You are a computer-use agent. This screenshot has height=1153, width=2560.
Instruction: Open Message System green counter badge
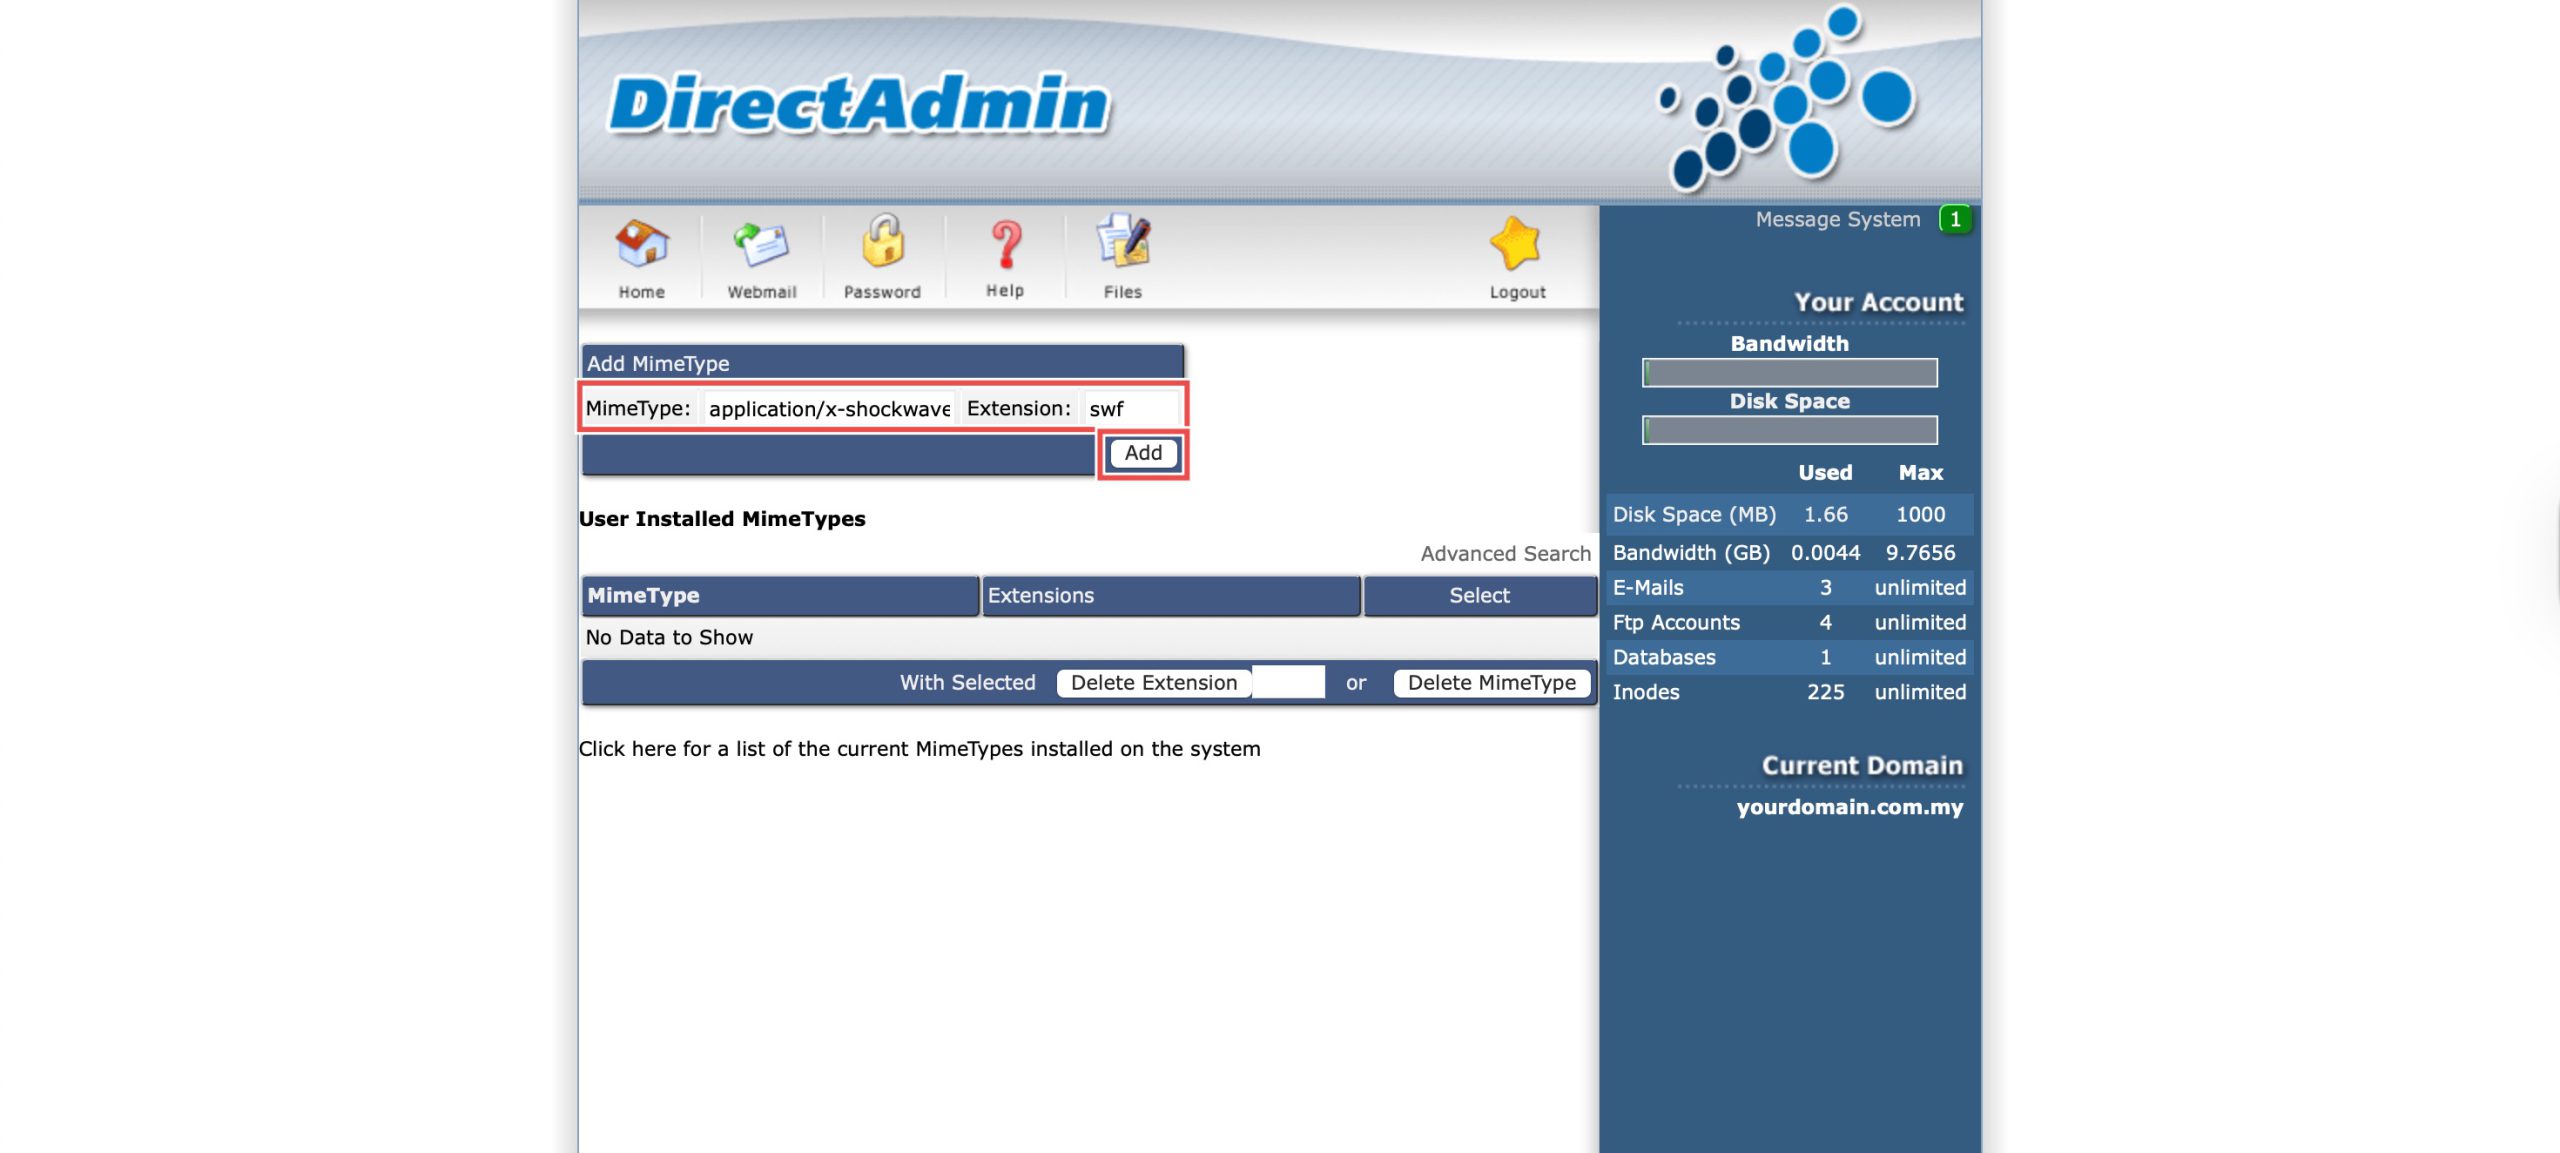tap(1955, 219)
